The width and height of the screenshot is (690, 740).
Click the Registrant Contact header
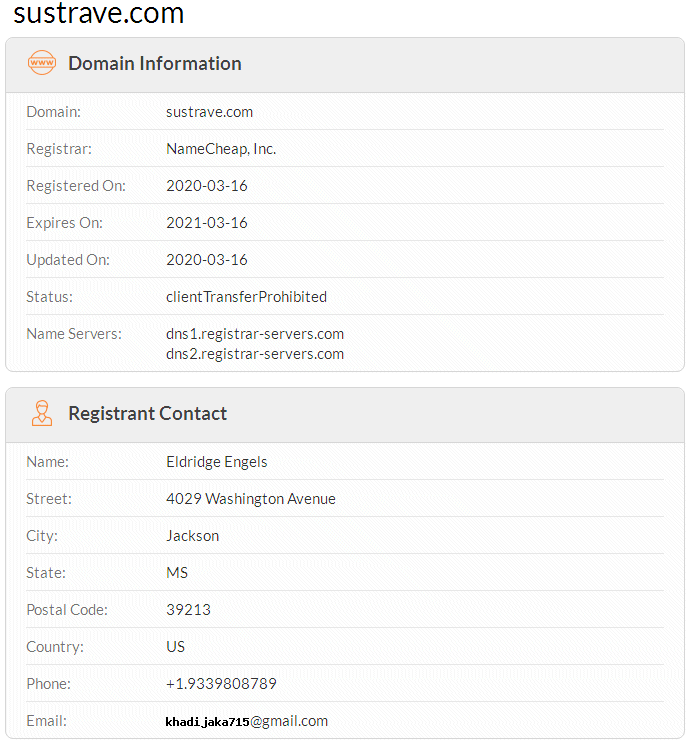point(147,413)
